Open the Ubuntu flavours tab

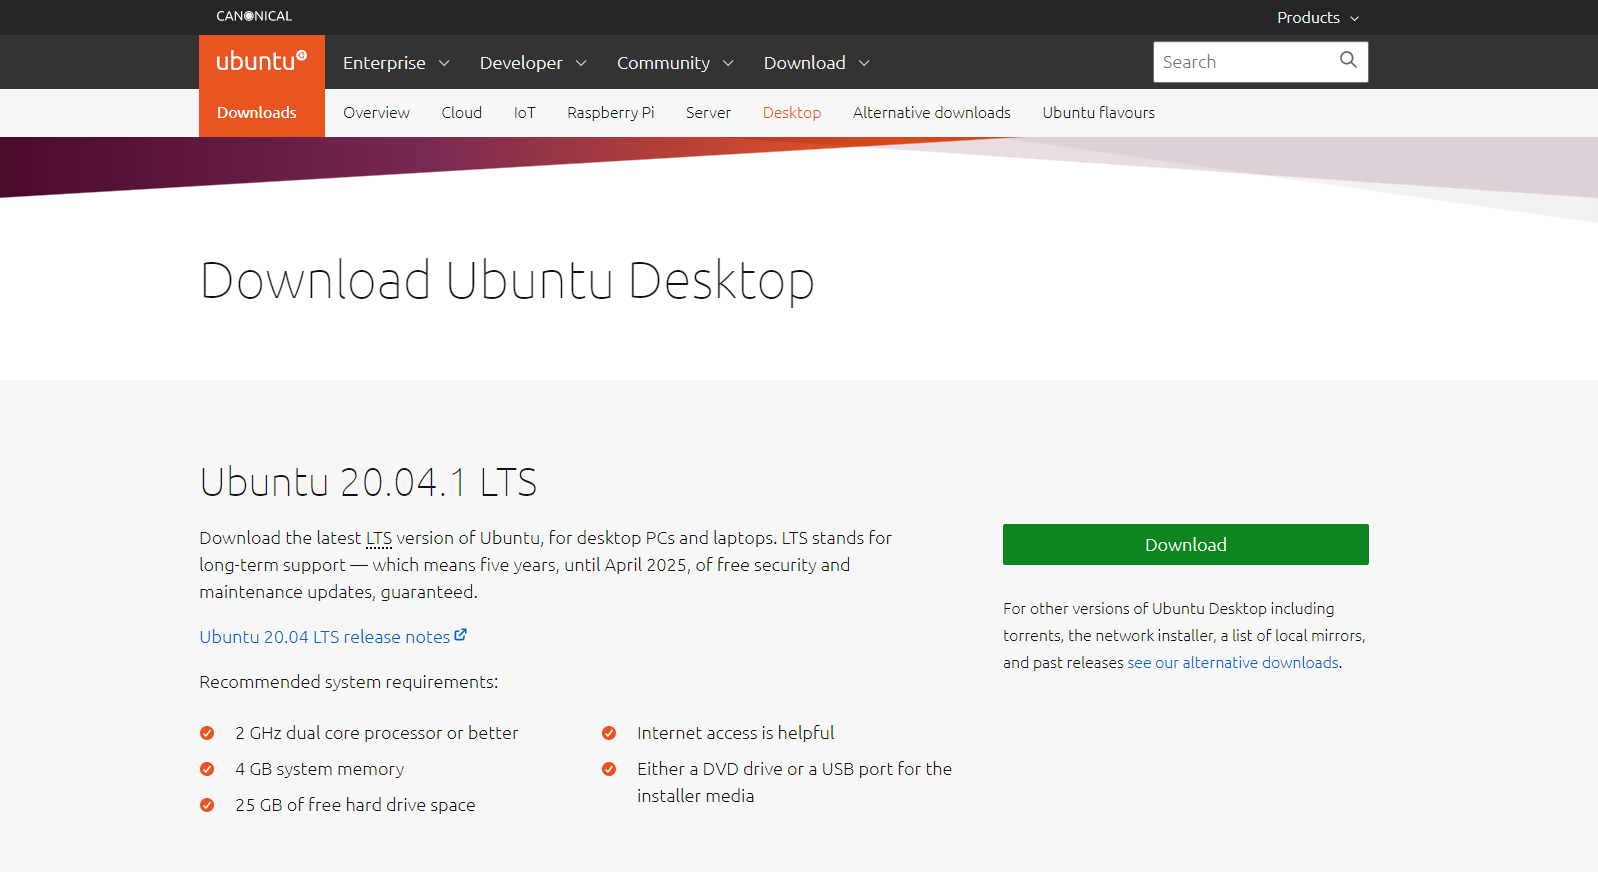[x=1099, y=112]
